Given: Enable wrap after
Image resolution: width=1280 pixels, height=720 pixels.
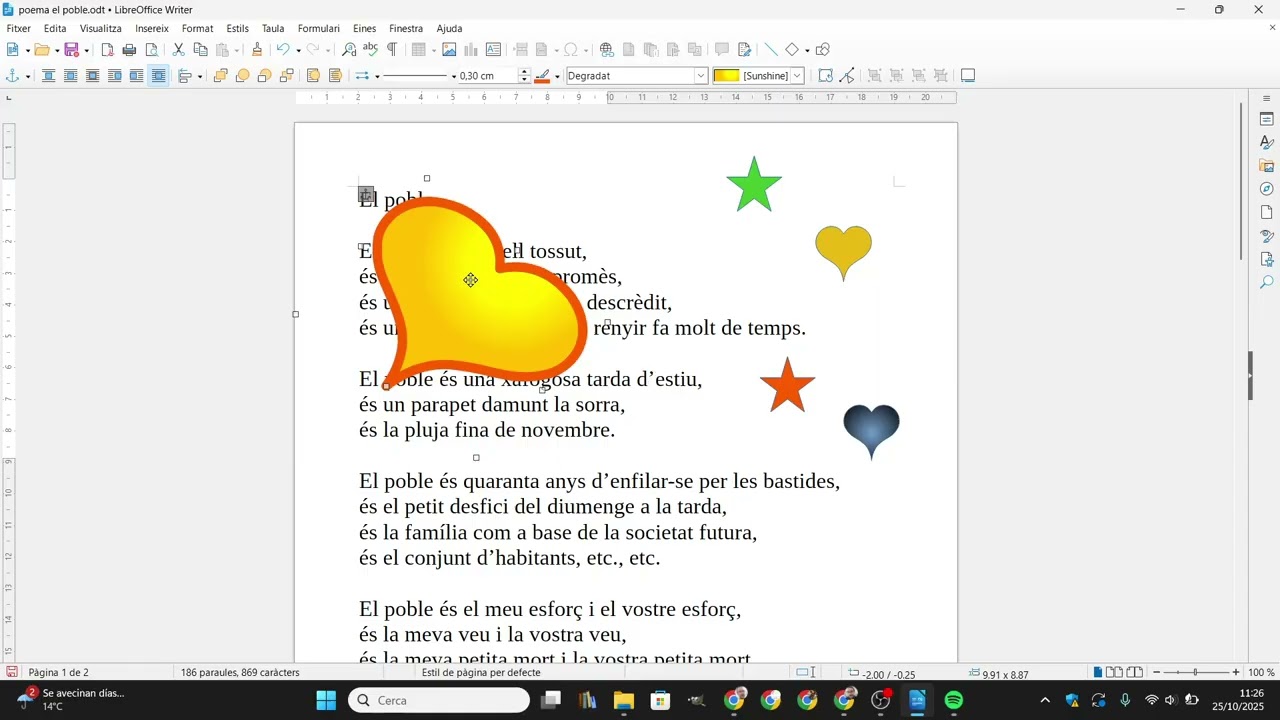Looking at the screenshot, I should point(136,76).
